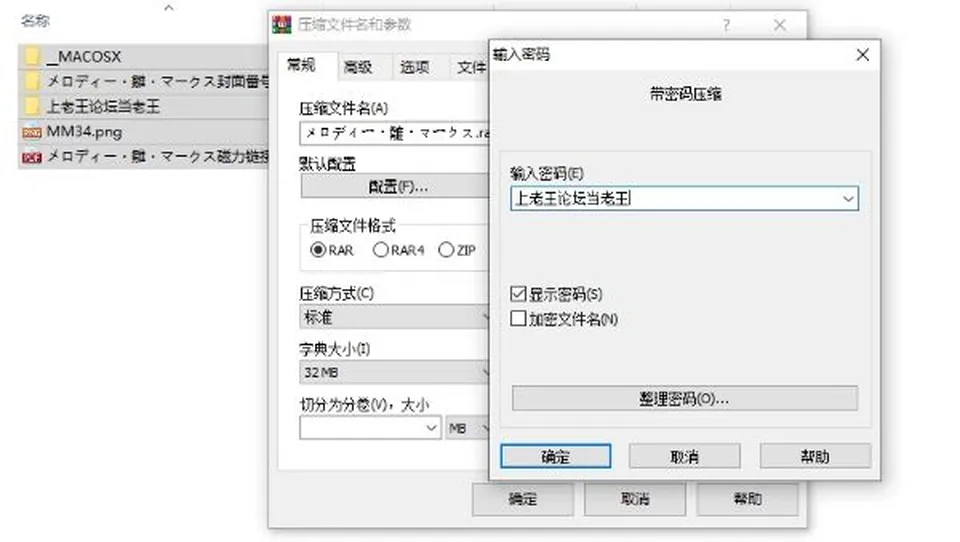Click the 名称 column header
This screenshot has width=960, height=542.
point(35,21)
